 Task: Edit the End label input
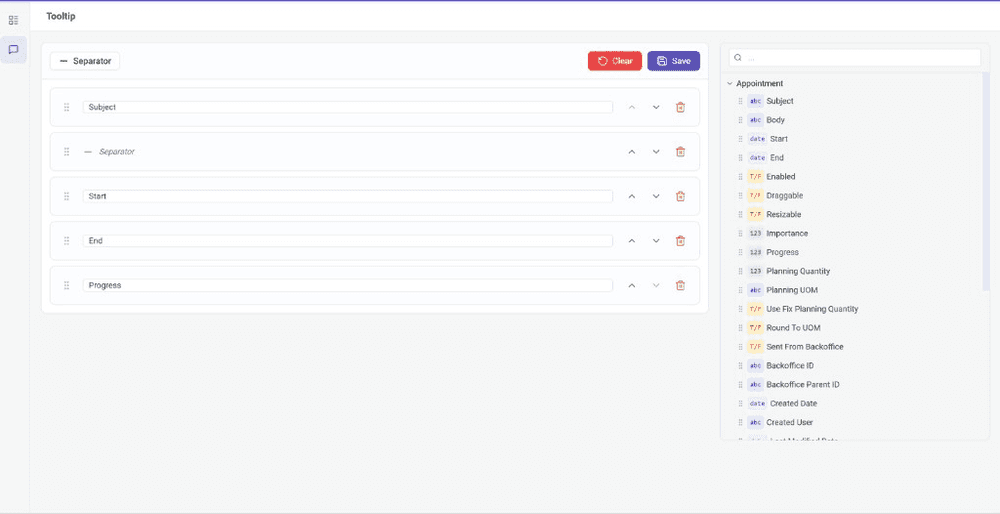[x=348, y=241]
